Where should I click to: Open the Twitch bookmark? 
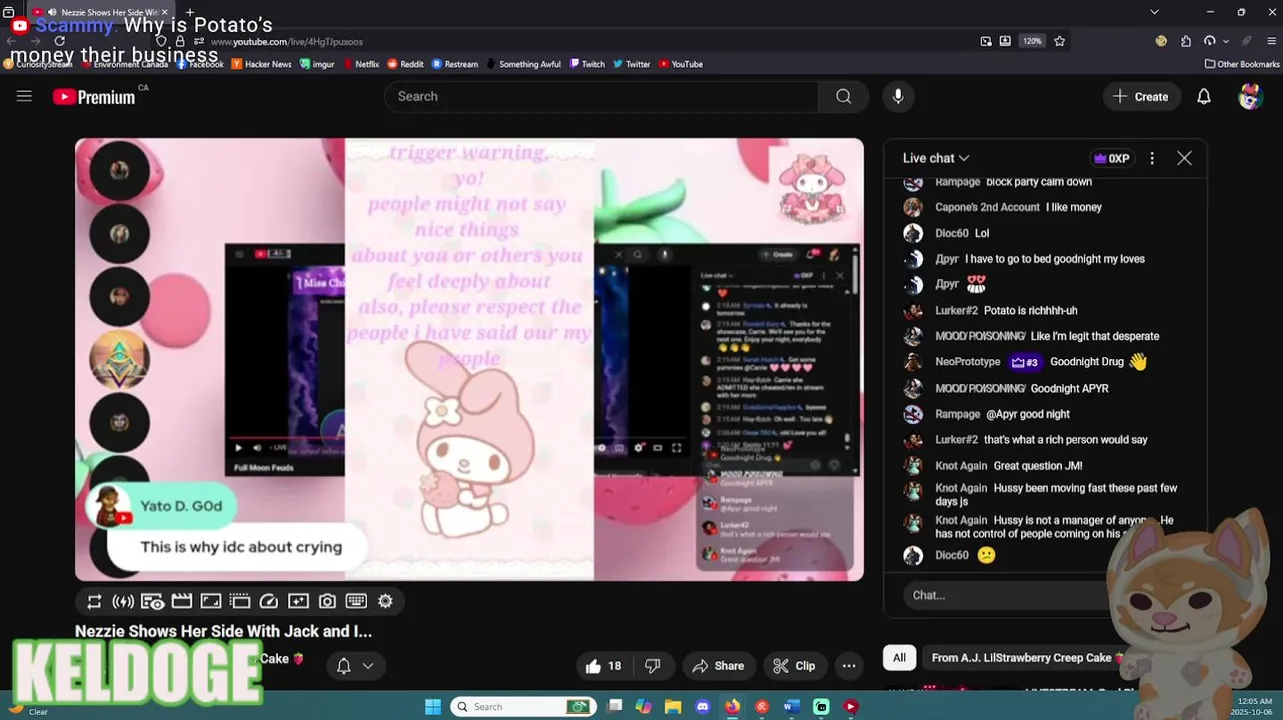click(x=587, y=64)
